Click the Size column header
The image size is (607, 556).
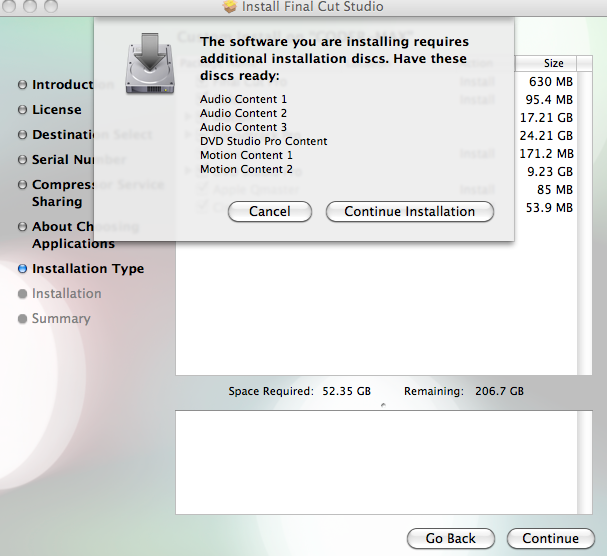[x=553, y=63]
